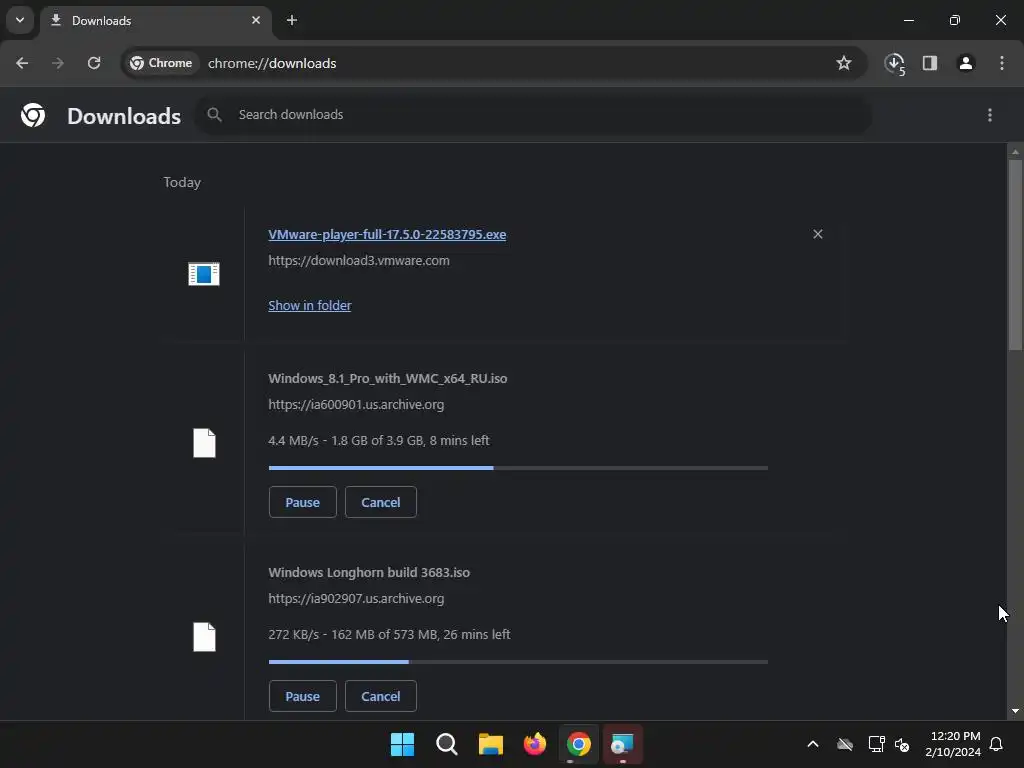This screenshot has width=1024, height=768.
Task: Go back using the browser back arrow
Action: [x=22, y=63]
